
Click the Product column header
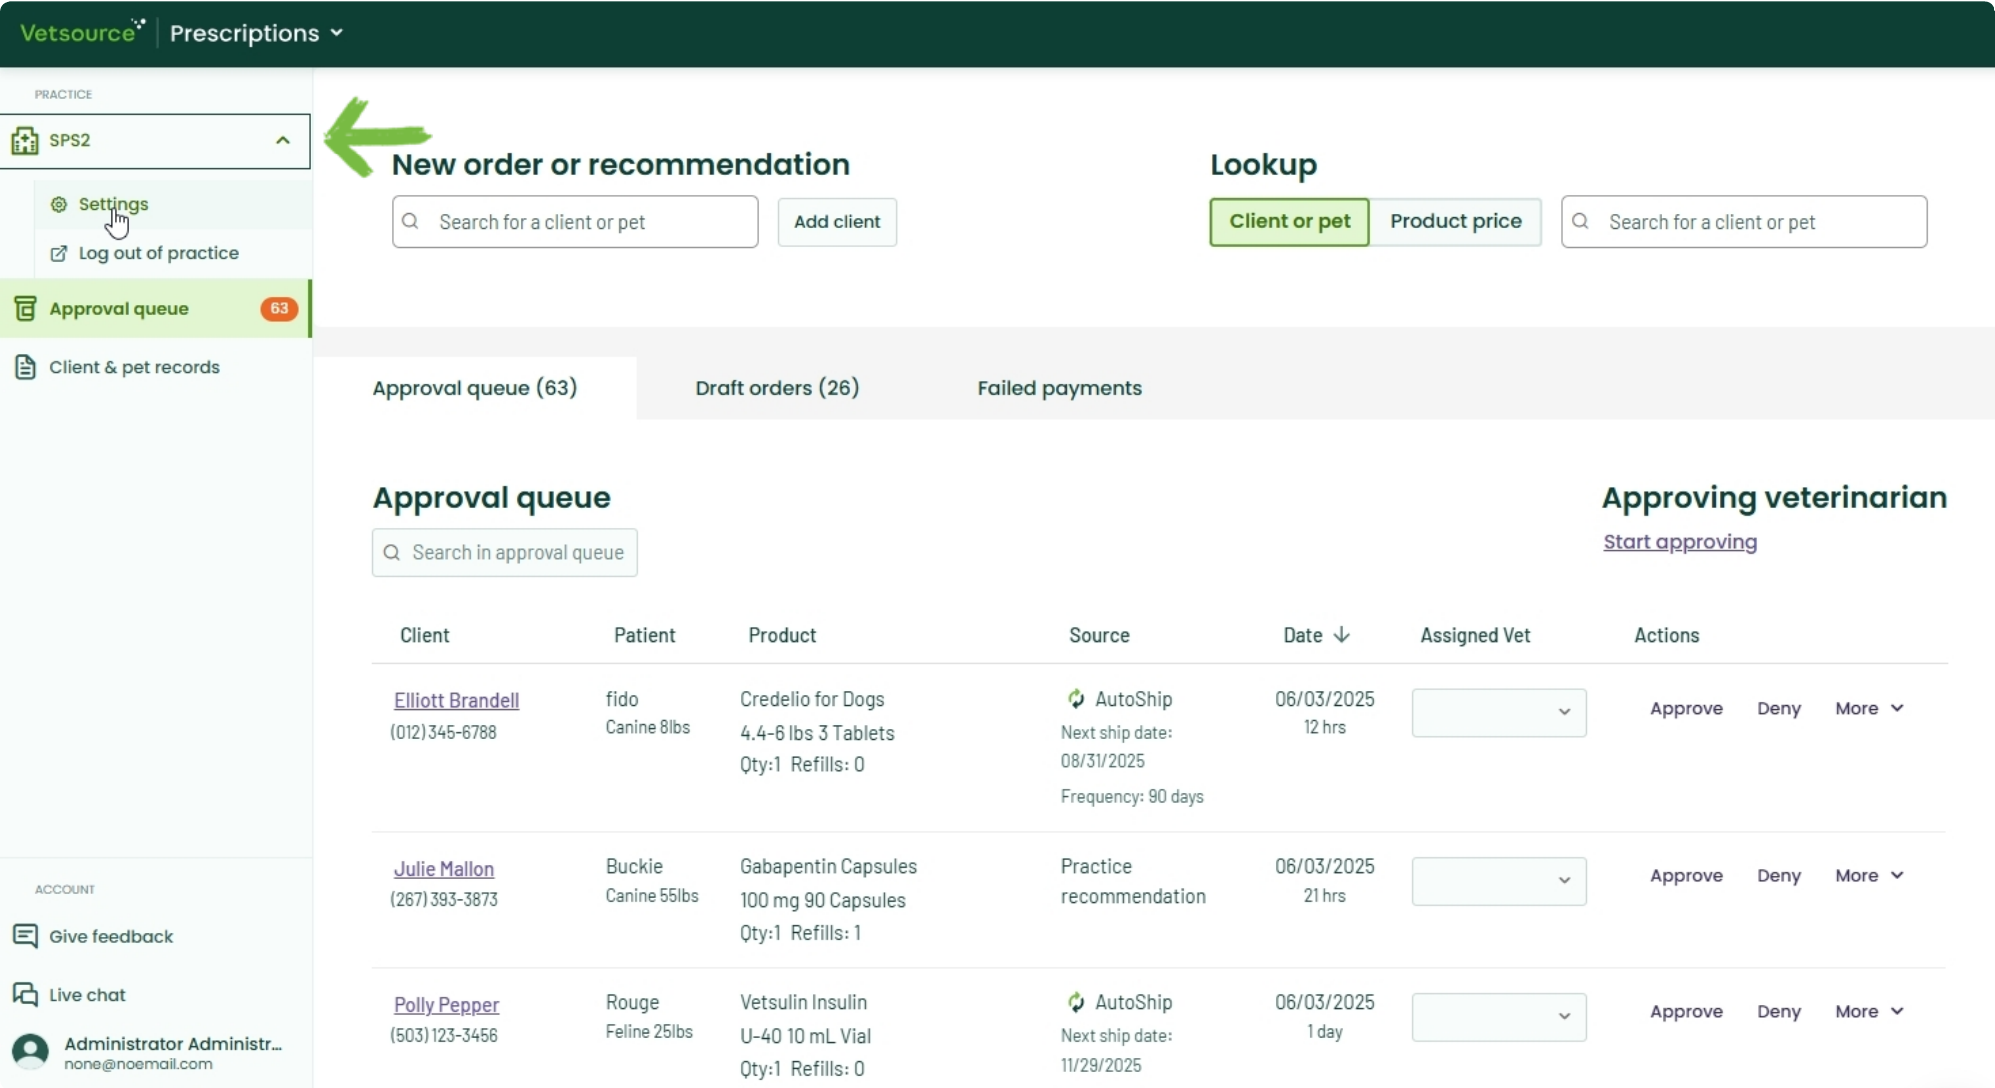[x=782, y=635]
